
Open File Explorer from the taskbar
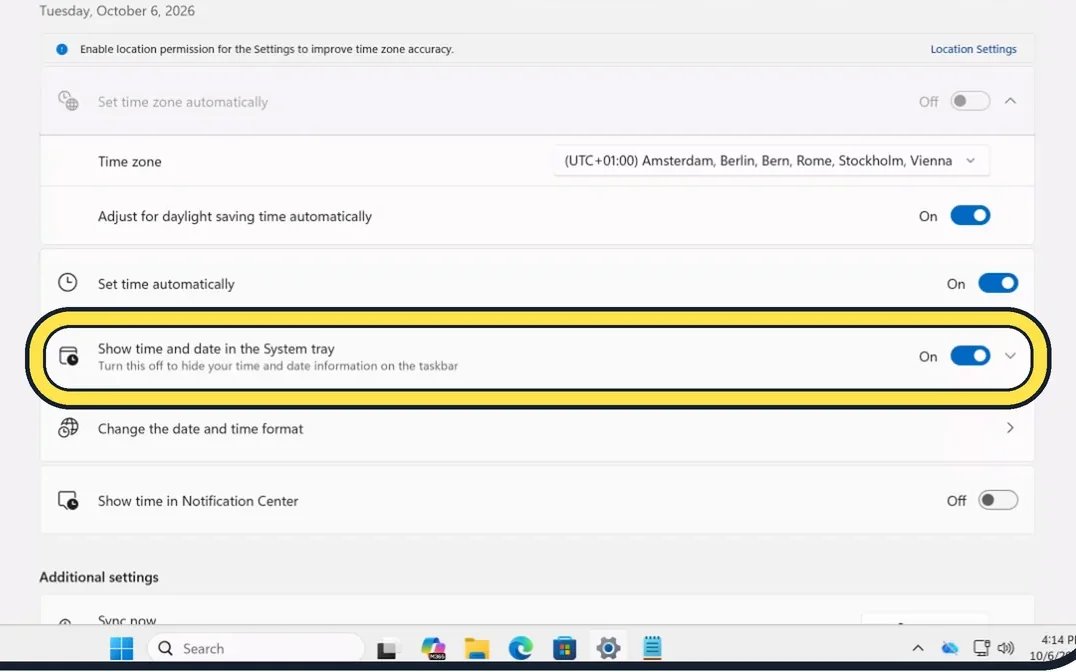click(x=477, y=648)
